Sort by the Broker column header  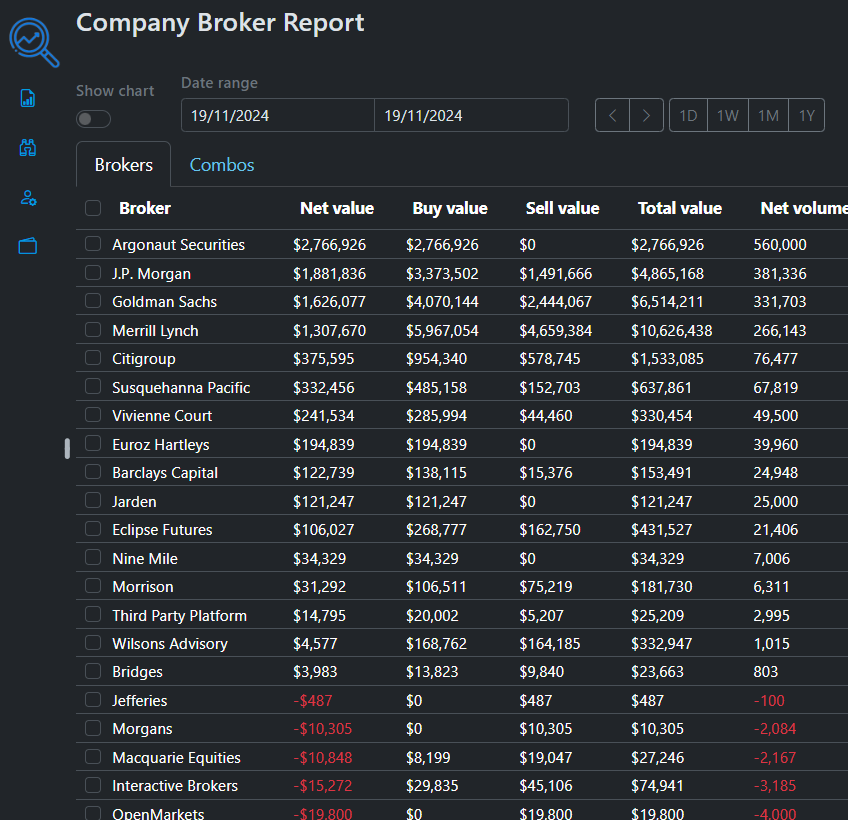[x=144, y=208]
